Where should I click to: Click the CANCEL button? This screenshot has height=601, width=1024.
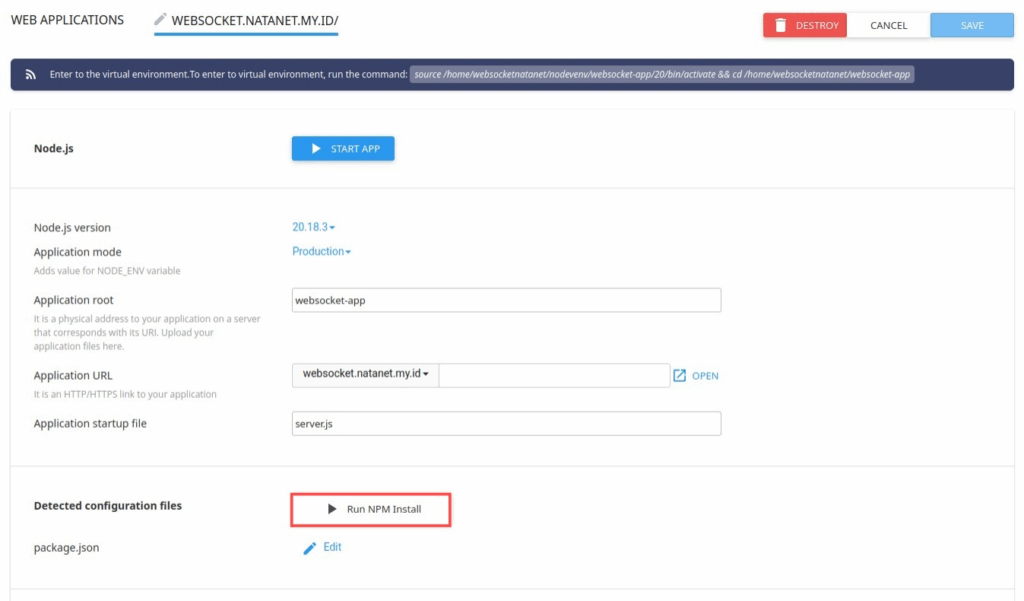[888, 25]
